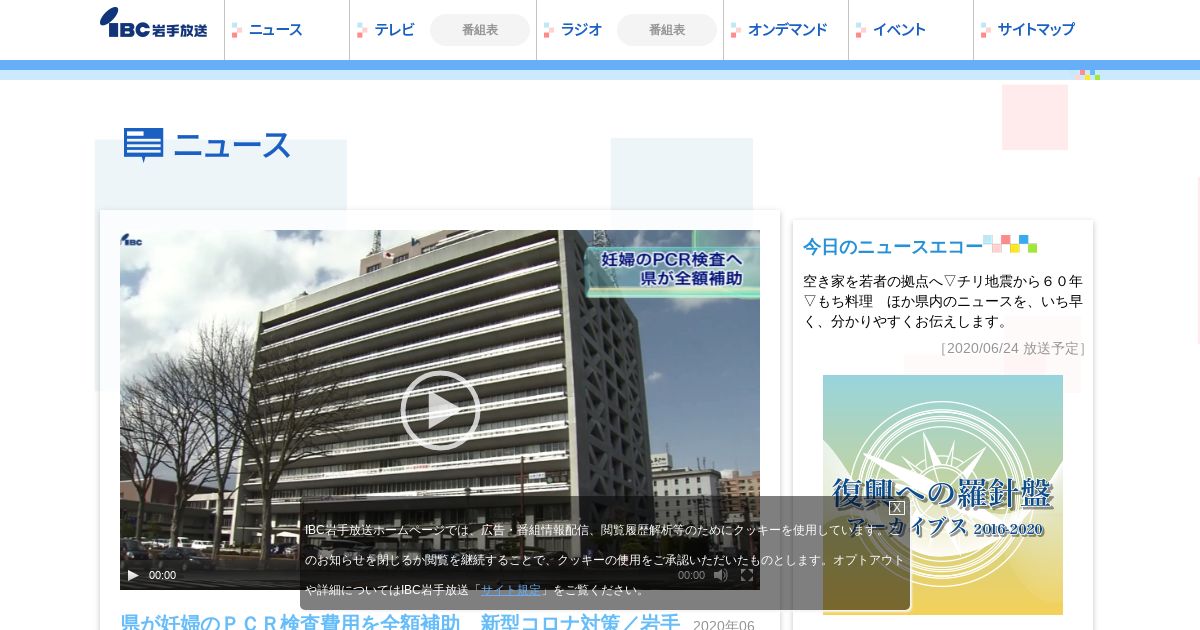Open the 復興への羅針盤 アーカイブス banner
The height and width of the screenshot is (630, 1200).
point(943,495)
